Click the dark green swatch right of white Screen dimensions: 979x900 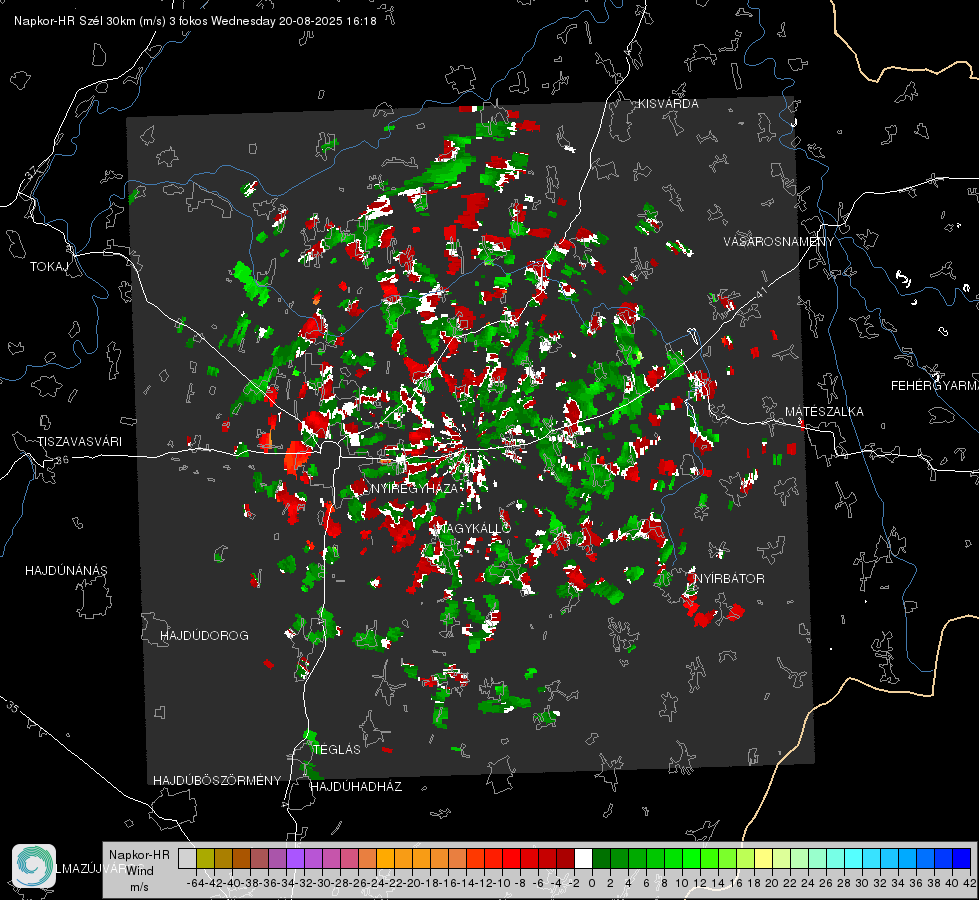(x=601, y=858)
